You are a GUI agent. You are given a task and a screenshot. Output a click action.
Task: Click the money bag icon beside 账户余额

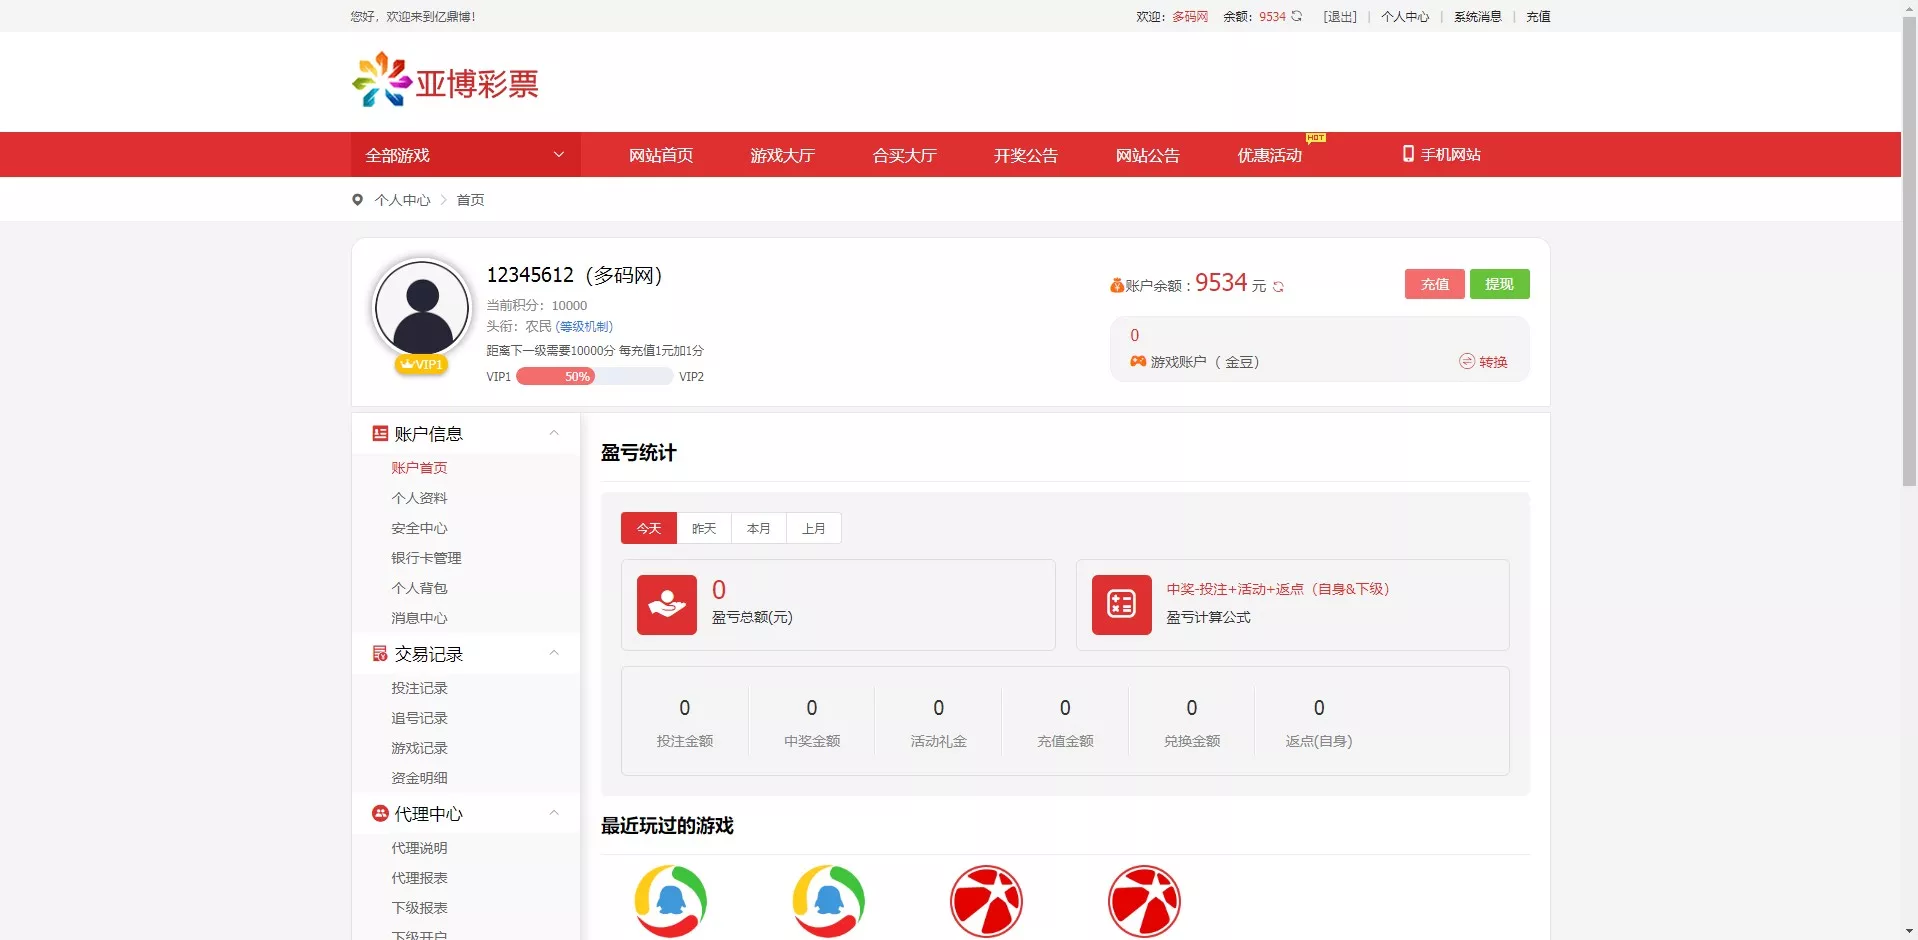click(x=1117, y=284)
